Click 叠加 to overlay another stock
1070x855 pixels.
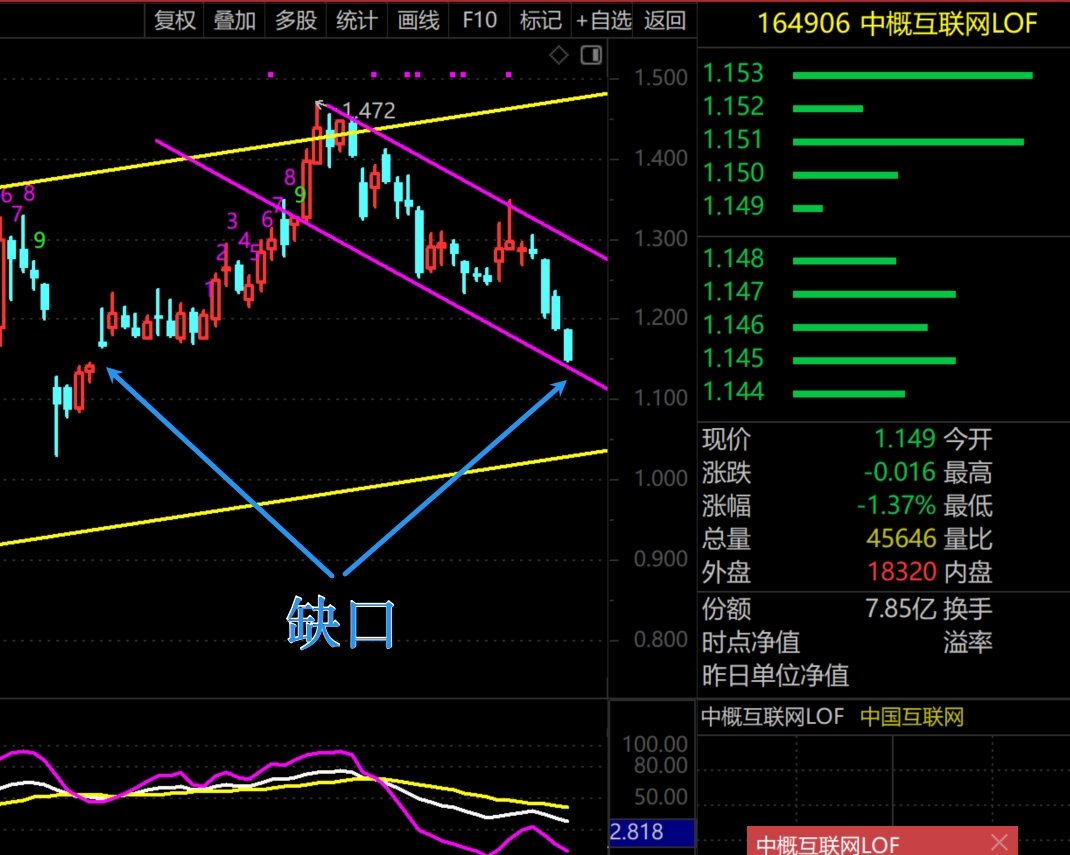[235, 20]
